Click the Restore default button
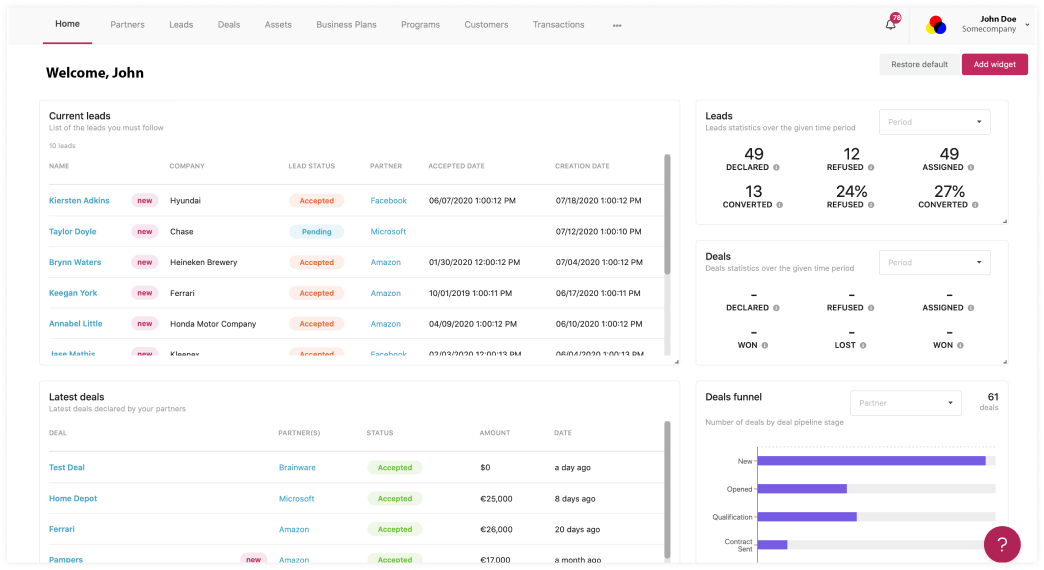This screenshot has height=570, width=1044. click(919, 65)
